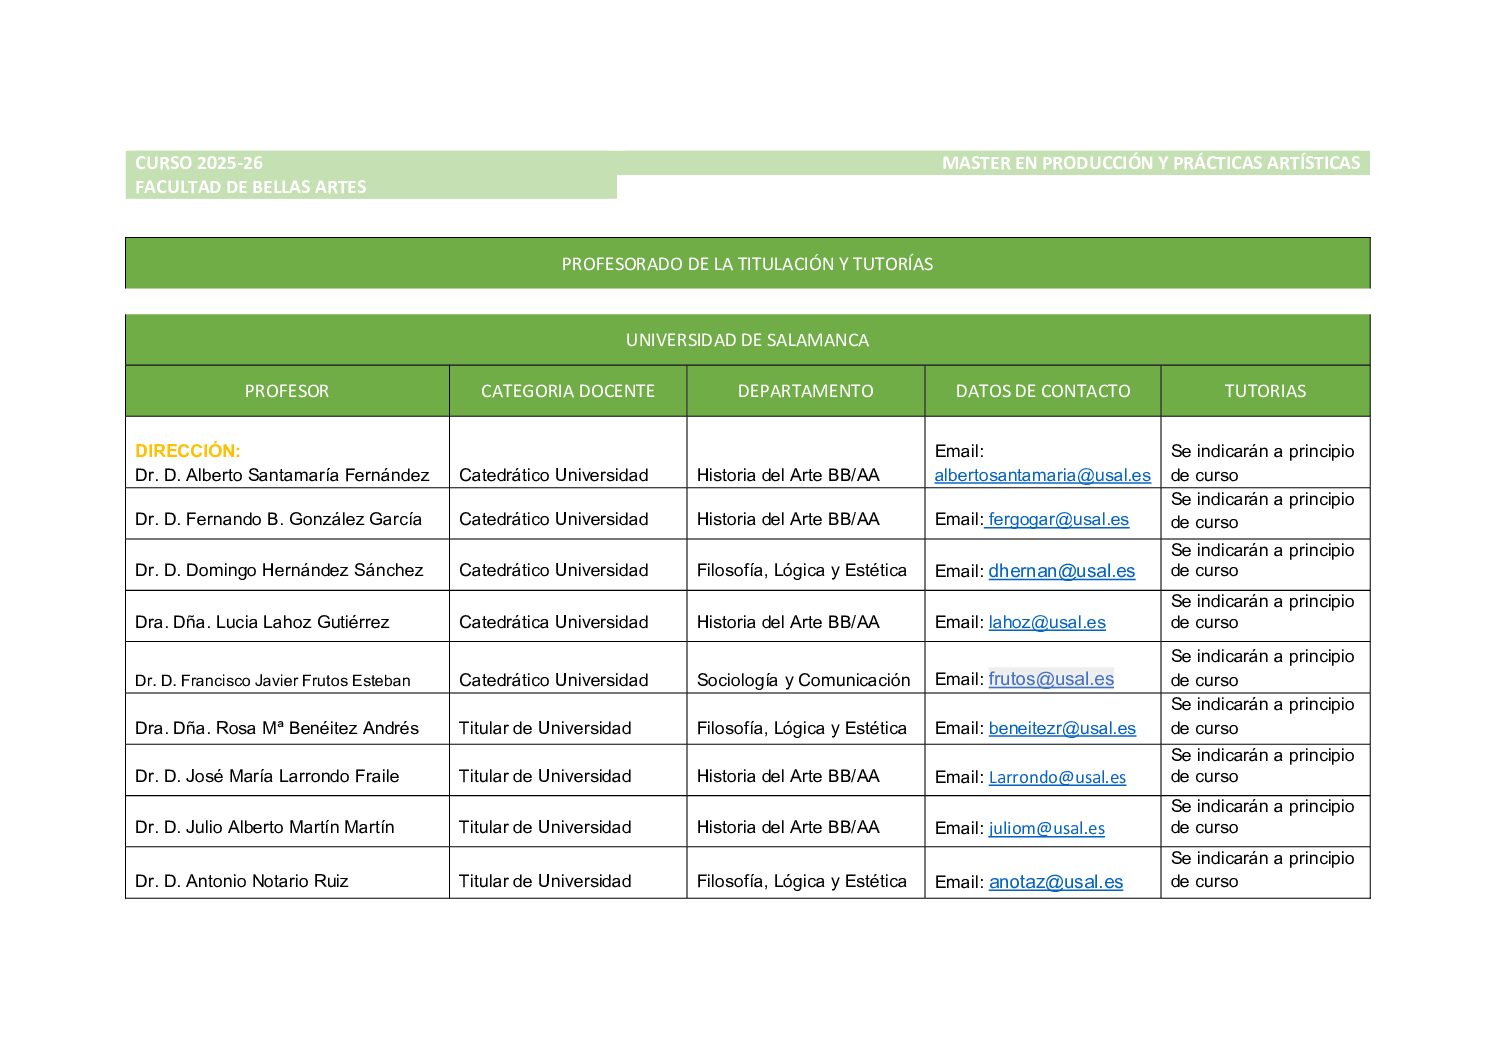Select Titular de Universidad in Antonio Notario row

pyautogui.click(x=545, y=881)
